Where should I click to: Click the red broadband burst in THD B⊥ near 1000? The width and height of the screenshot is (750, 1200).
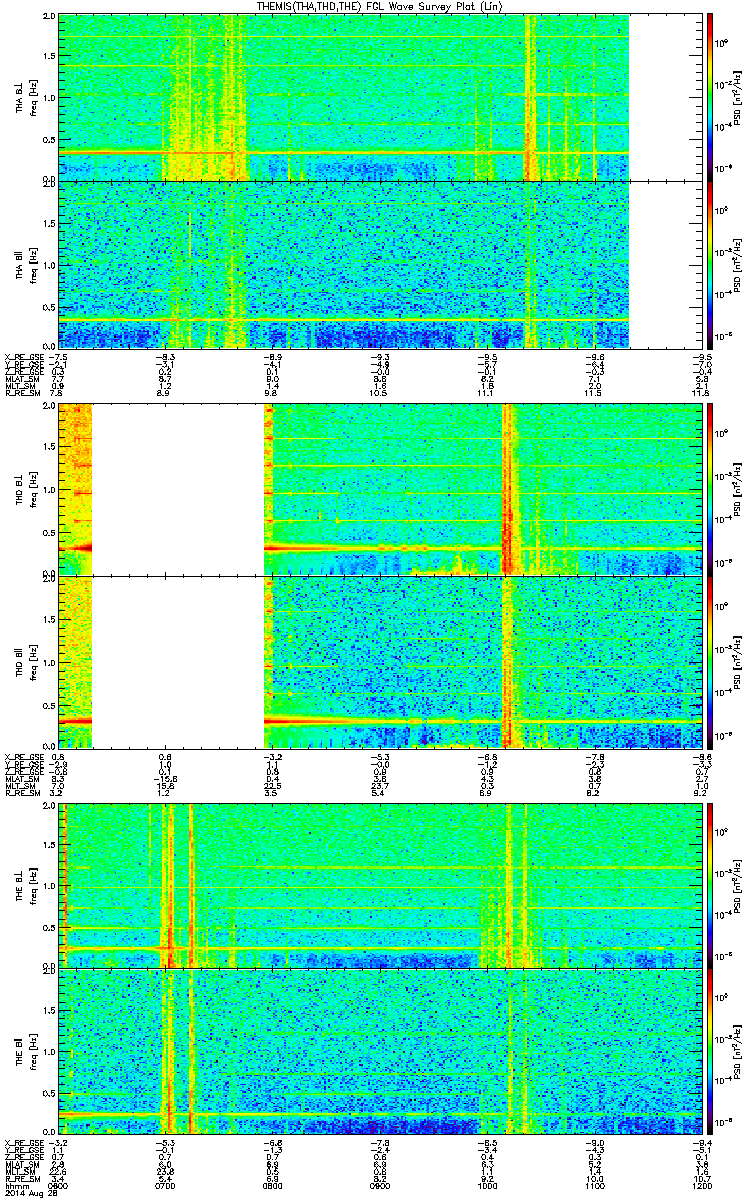point(507,490)
